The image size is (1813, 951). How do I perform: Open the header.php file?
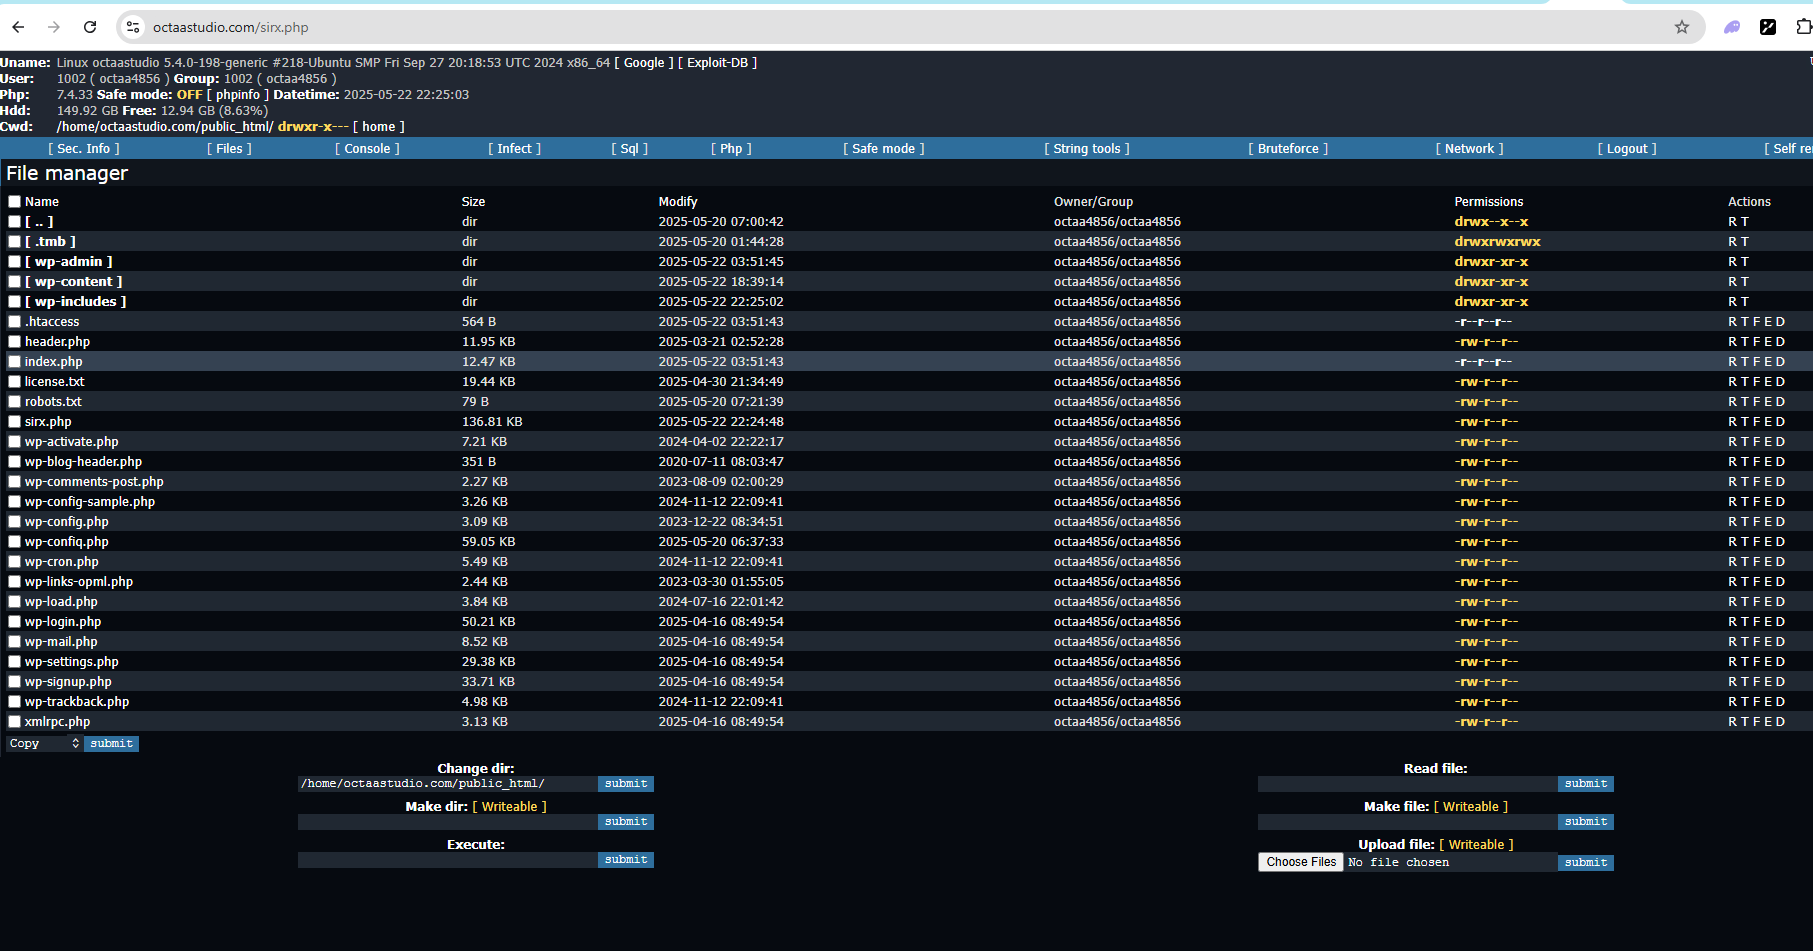(57, 341)
